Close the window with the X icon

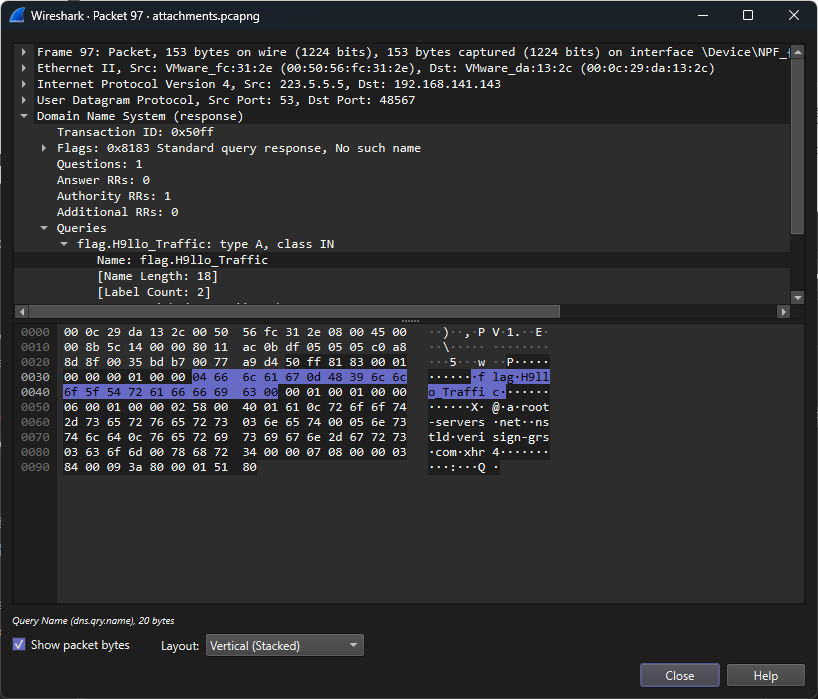pos(794,16)
